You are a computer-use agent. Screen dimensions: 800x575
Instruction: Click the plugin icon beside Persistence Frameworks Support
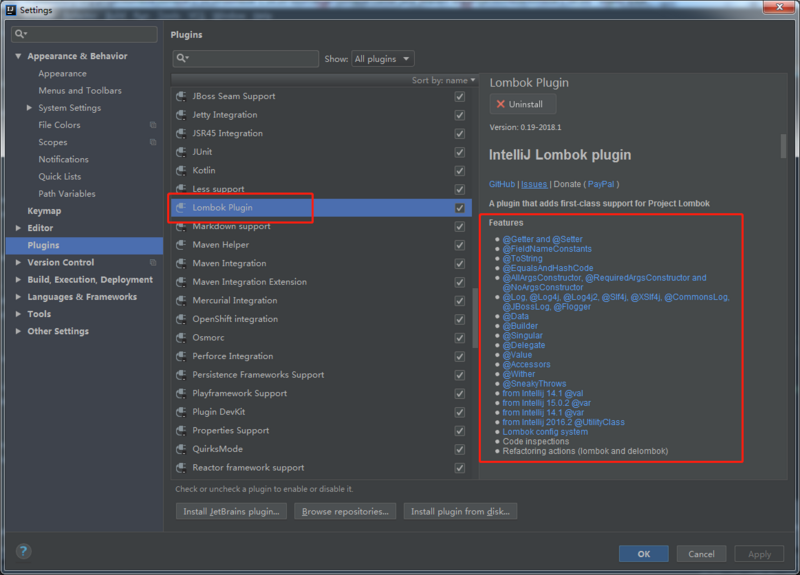181,375
